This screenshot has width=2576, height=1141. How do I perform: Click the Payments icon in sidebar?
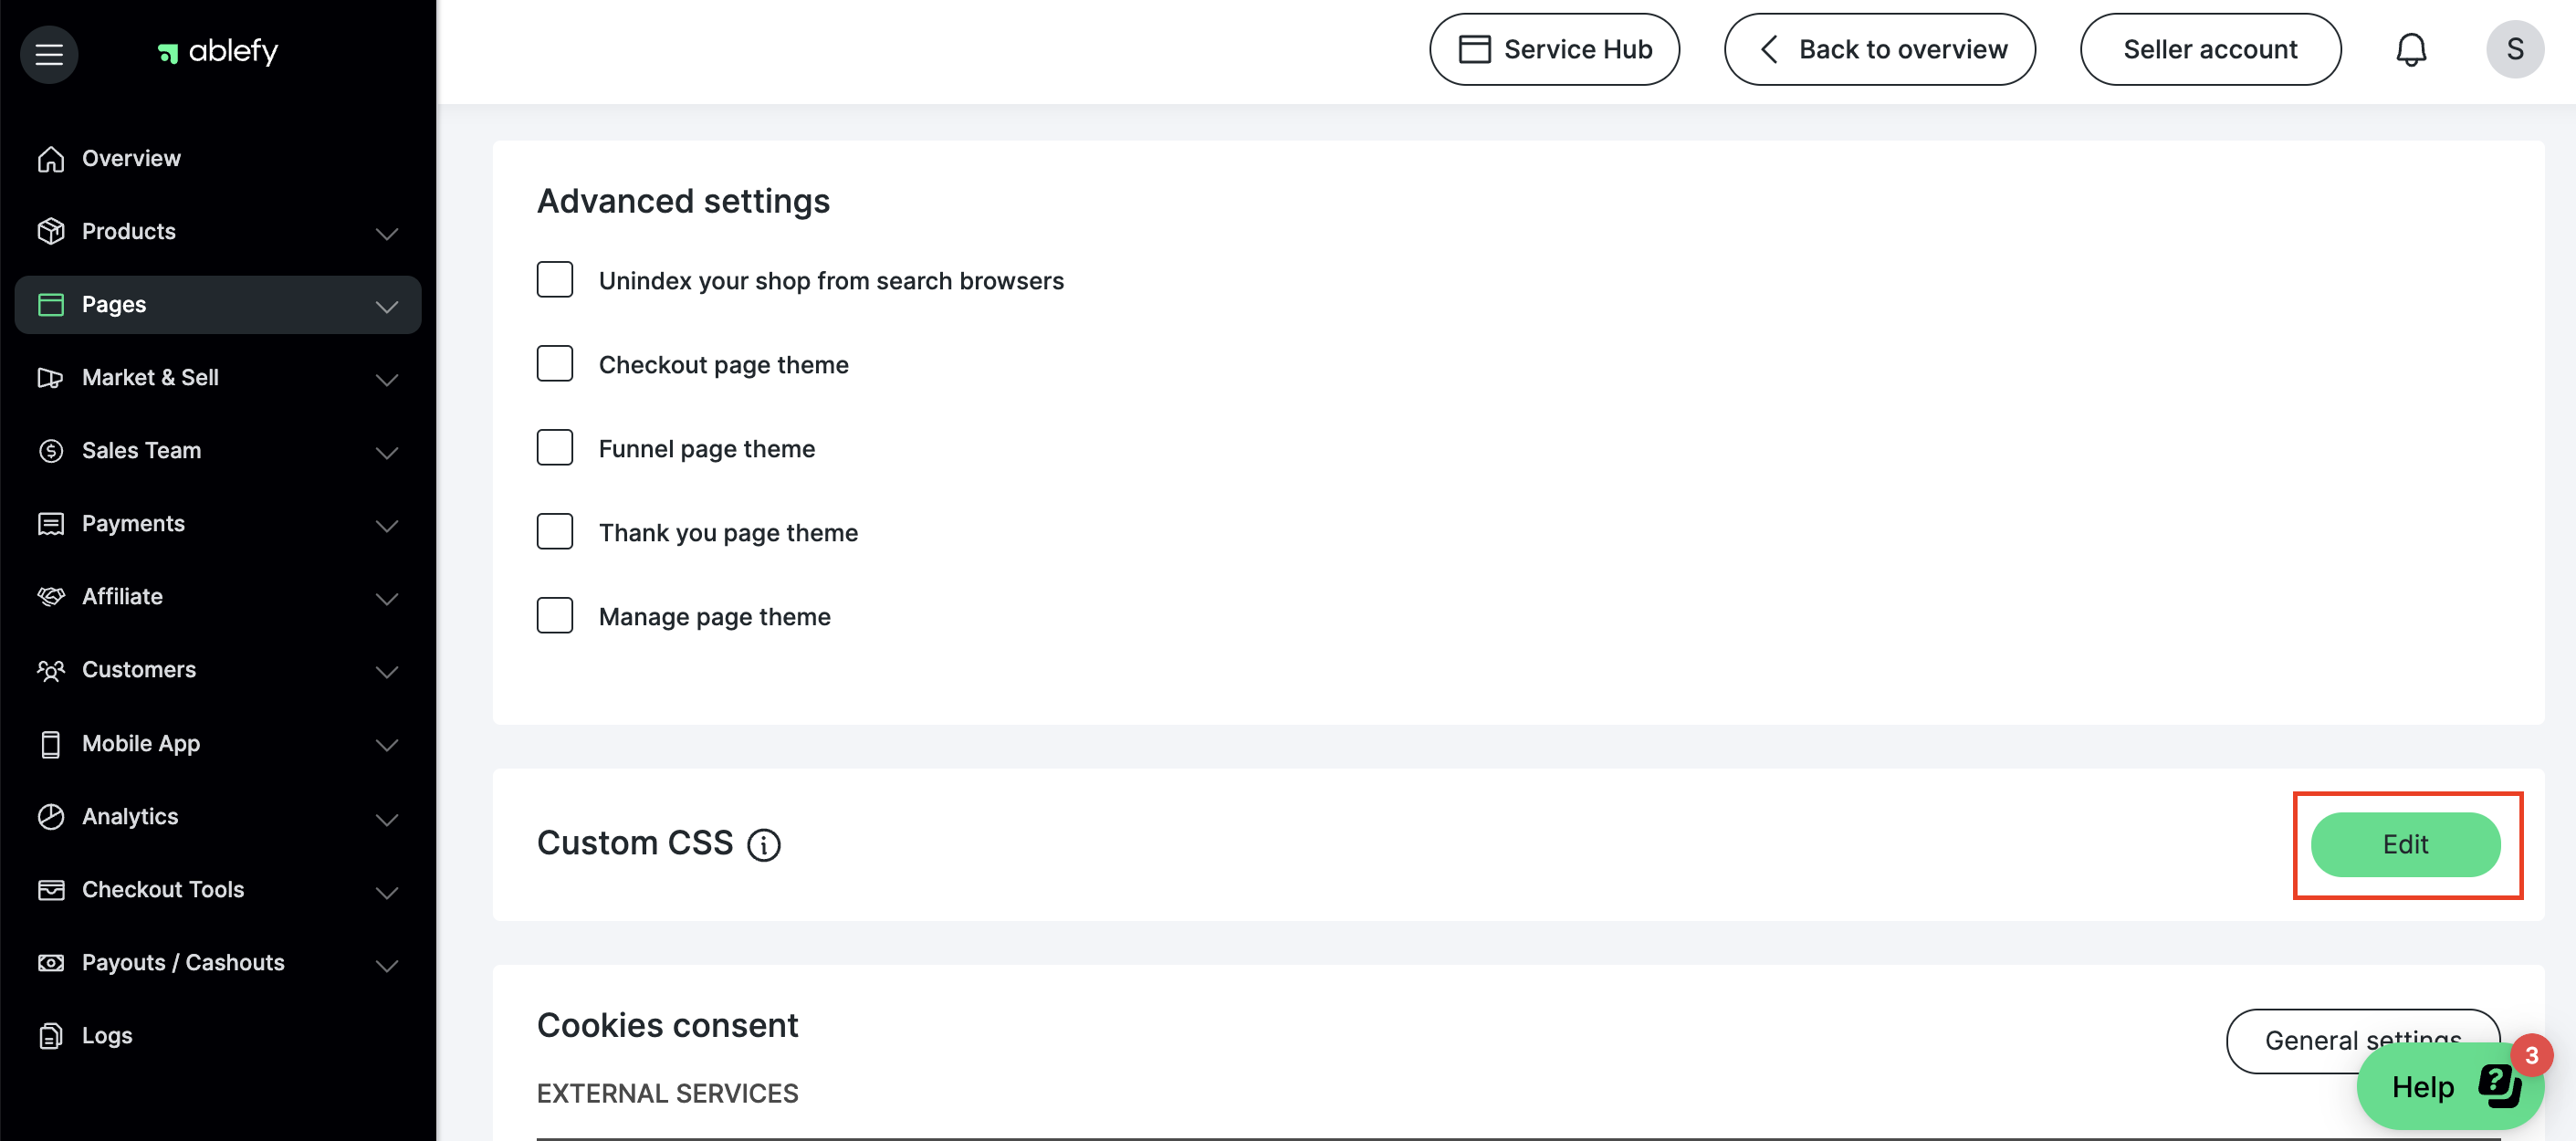click(x=51, y=523)
